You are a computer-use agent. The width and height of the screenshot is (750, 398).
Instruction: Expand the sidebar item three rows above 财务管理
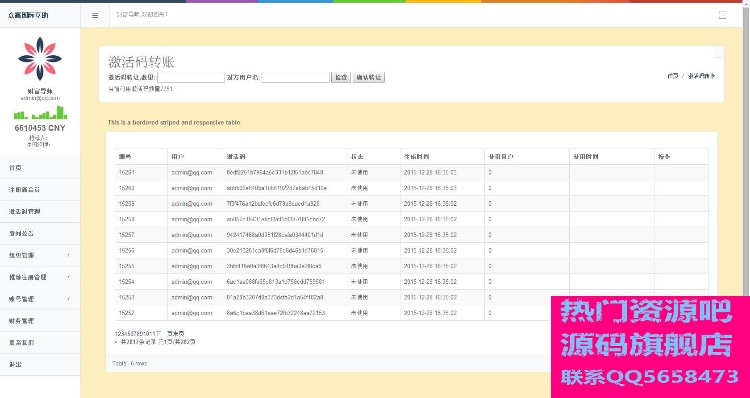coord(40,255)
